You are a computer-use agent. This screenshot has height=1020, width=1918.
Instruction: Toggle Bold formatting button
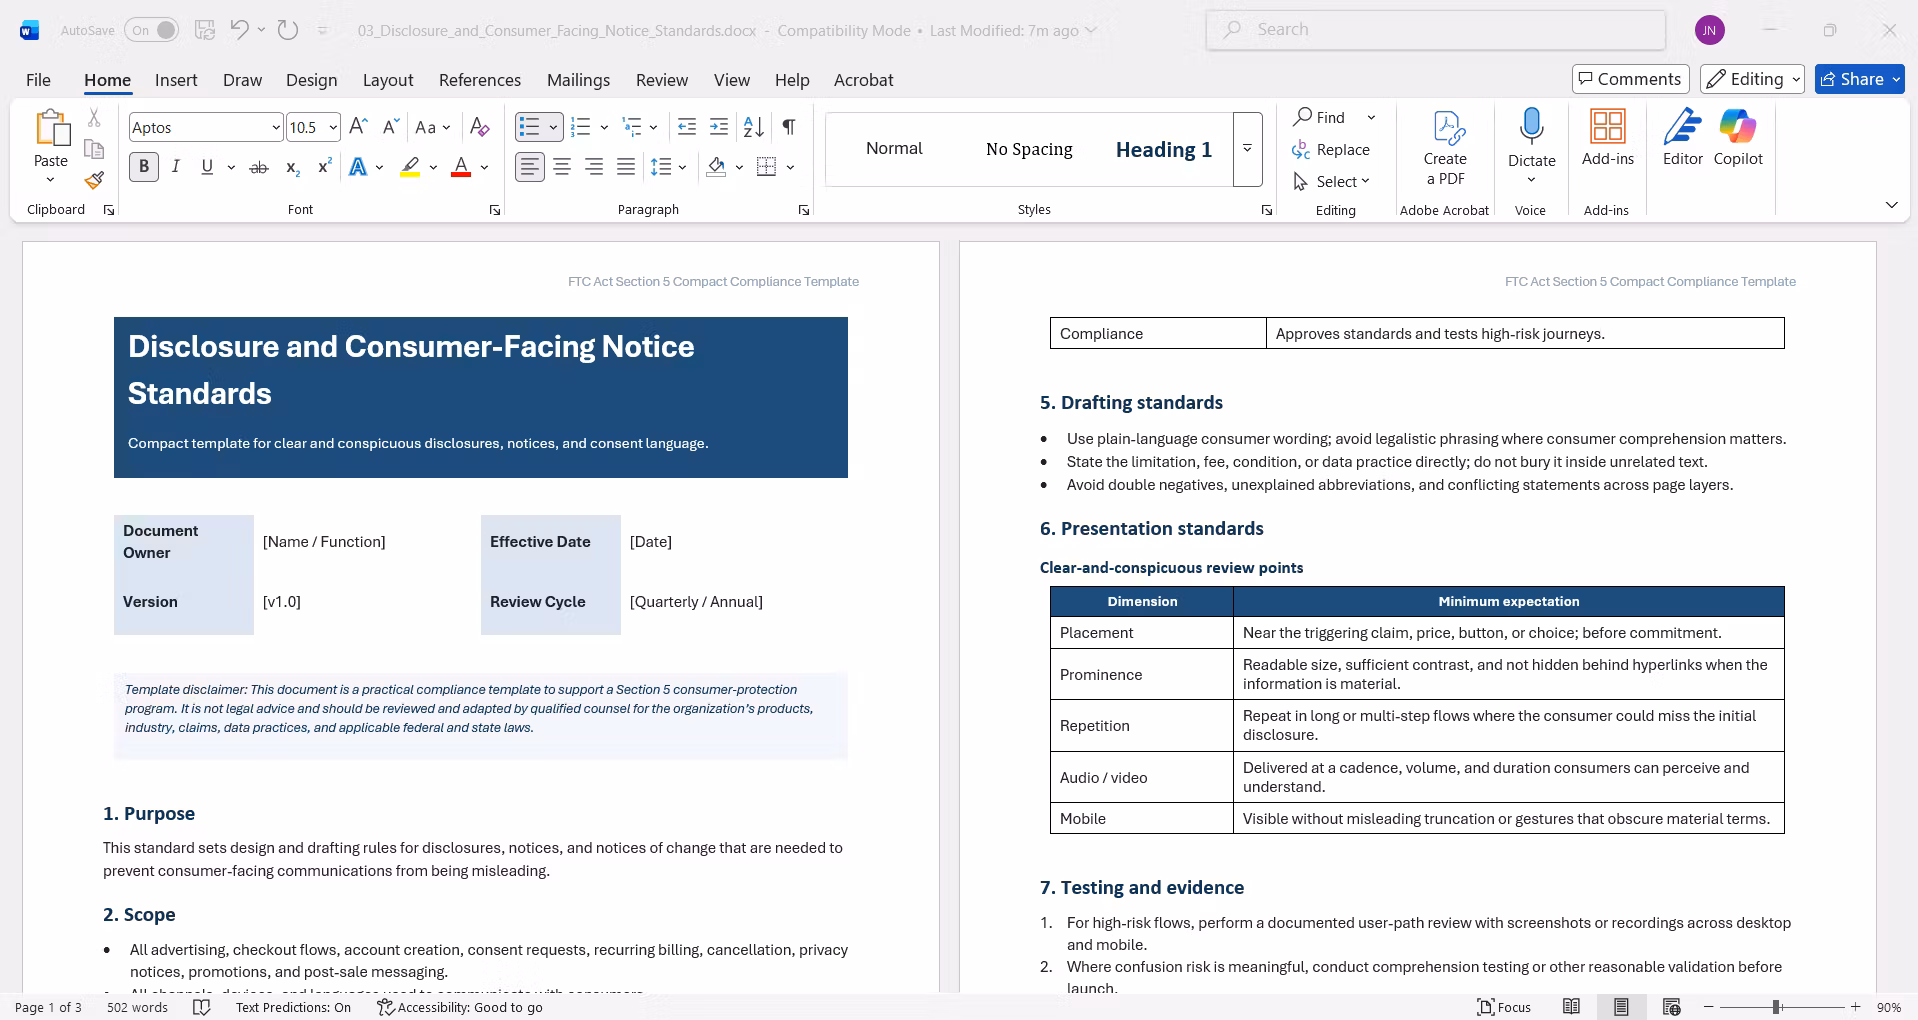144,167
